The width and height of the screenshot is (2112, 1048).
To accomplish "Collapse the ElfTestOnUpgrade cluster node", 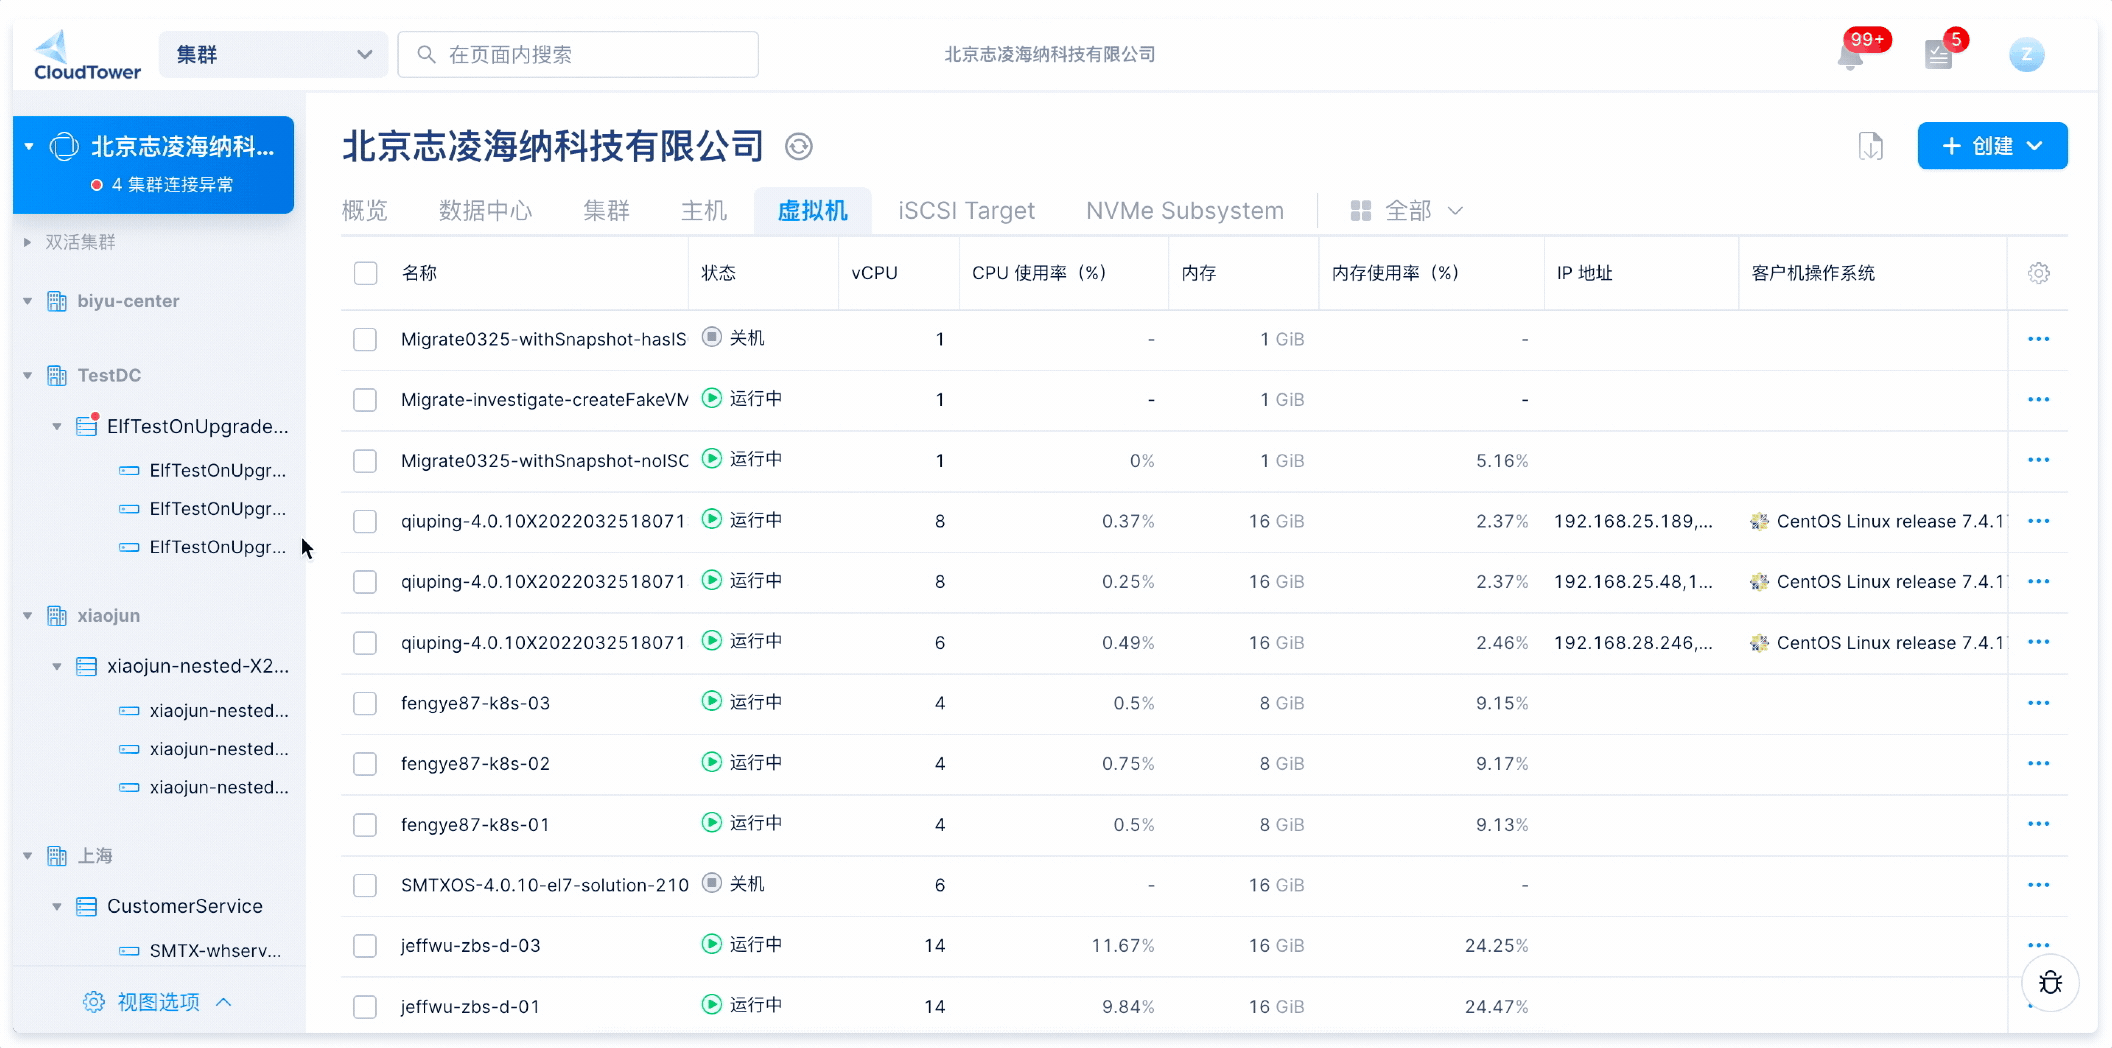I will click(x=57, y=426).
